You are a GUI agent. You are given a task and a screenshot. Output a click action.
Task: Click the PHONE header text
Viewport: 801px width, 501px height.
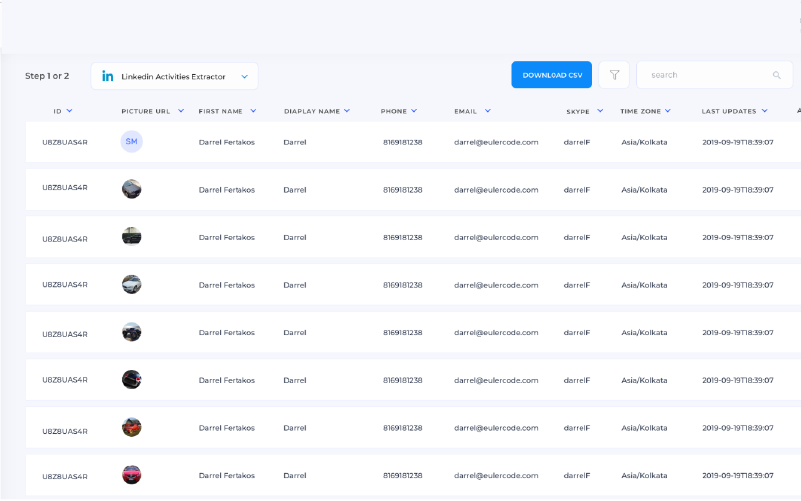[393, 111]
